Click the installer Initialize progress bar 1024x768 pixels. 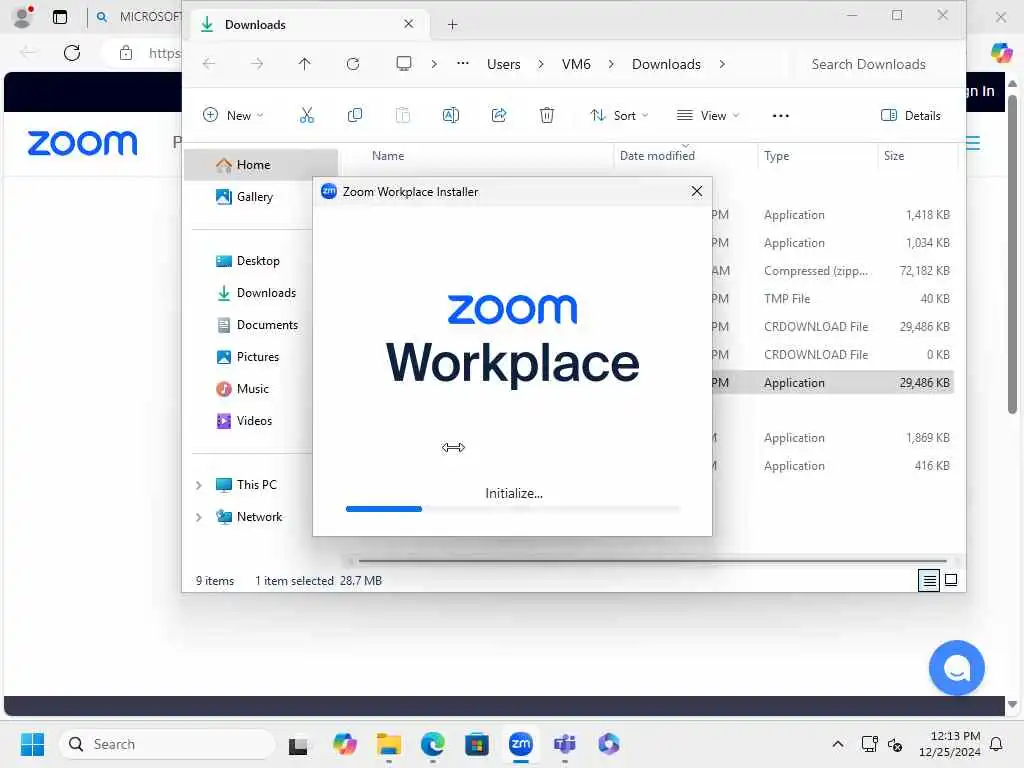(x=513, y=509)
